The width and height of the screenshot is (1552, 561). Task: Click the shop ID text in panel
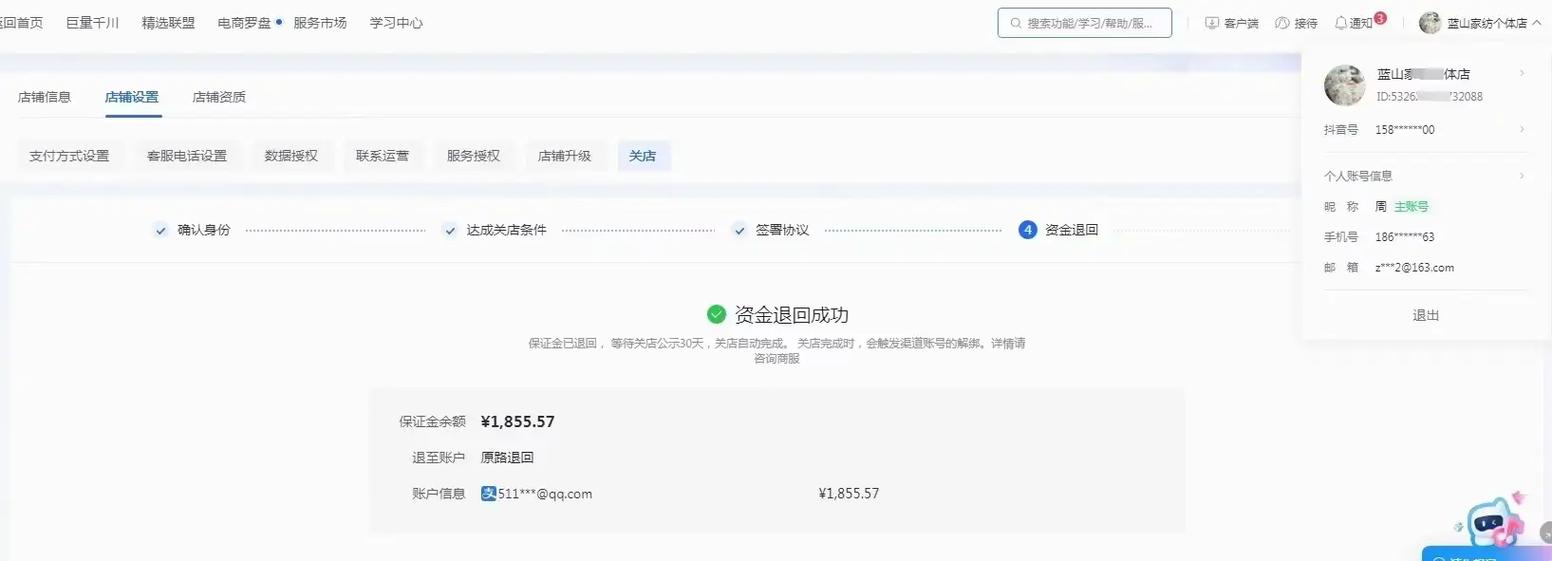[x=1430, y=97]
